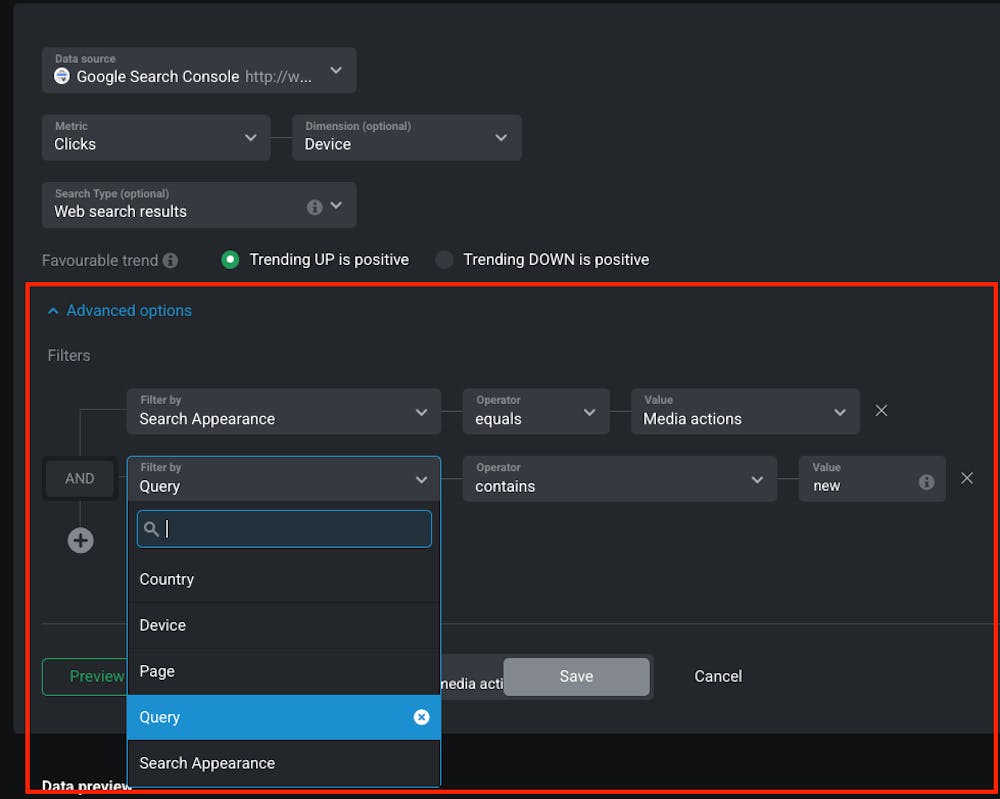Click the Save button
Image resolution: width=1000 pixels, height=799 pixels.
tap(576, 676)
